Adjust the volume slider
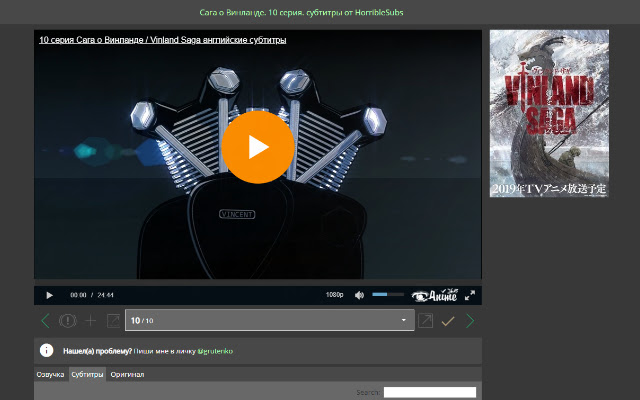Image resolution: width=640 pixels, height=400 pixels. pyautogui.click(x=388, y=294)
